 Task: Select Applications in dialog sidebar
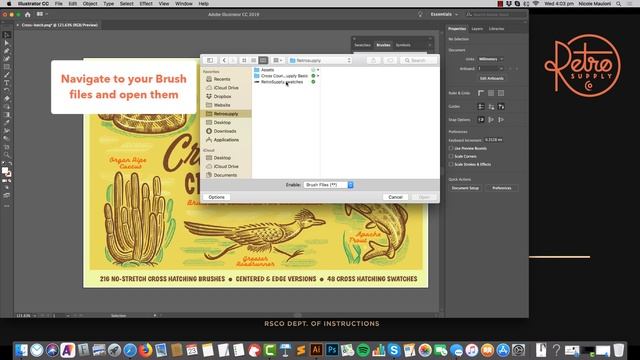226,140
